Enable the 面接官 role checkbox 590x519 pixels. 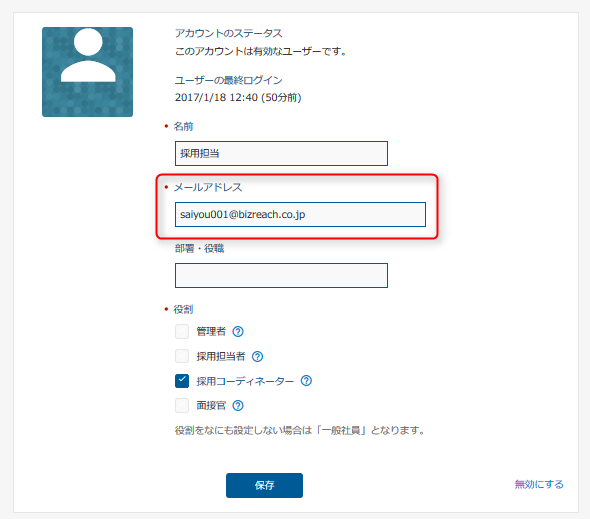pyautogui.click(x=182, y=405)
